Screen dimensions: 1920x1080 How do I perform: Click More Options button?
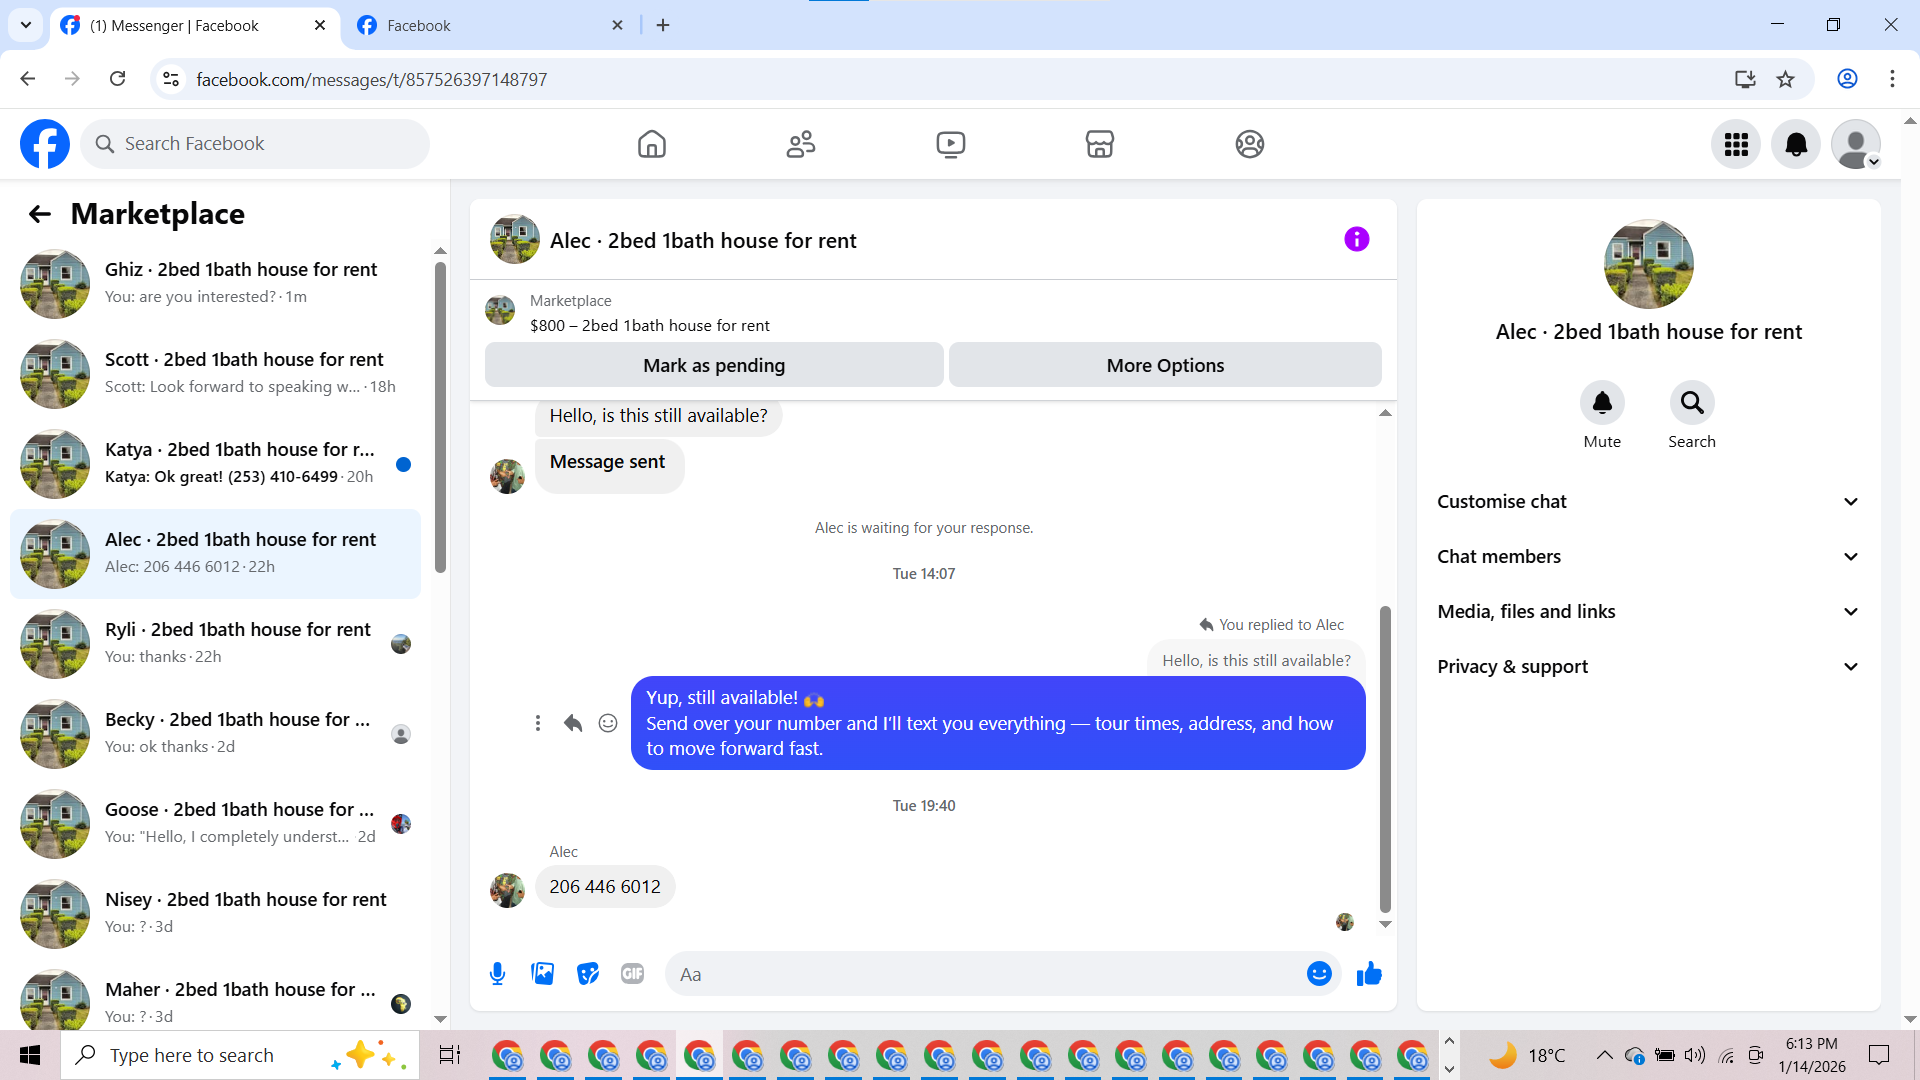click(x=1165, y=366)
